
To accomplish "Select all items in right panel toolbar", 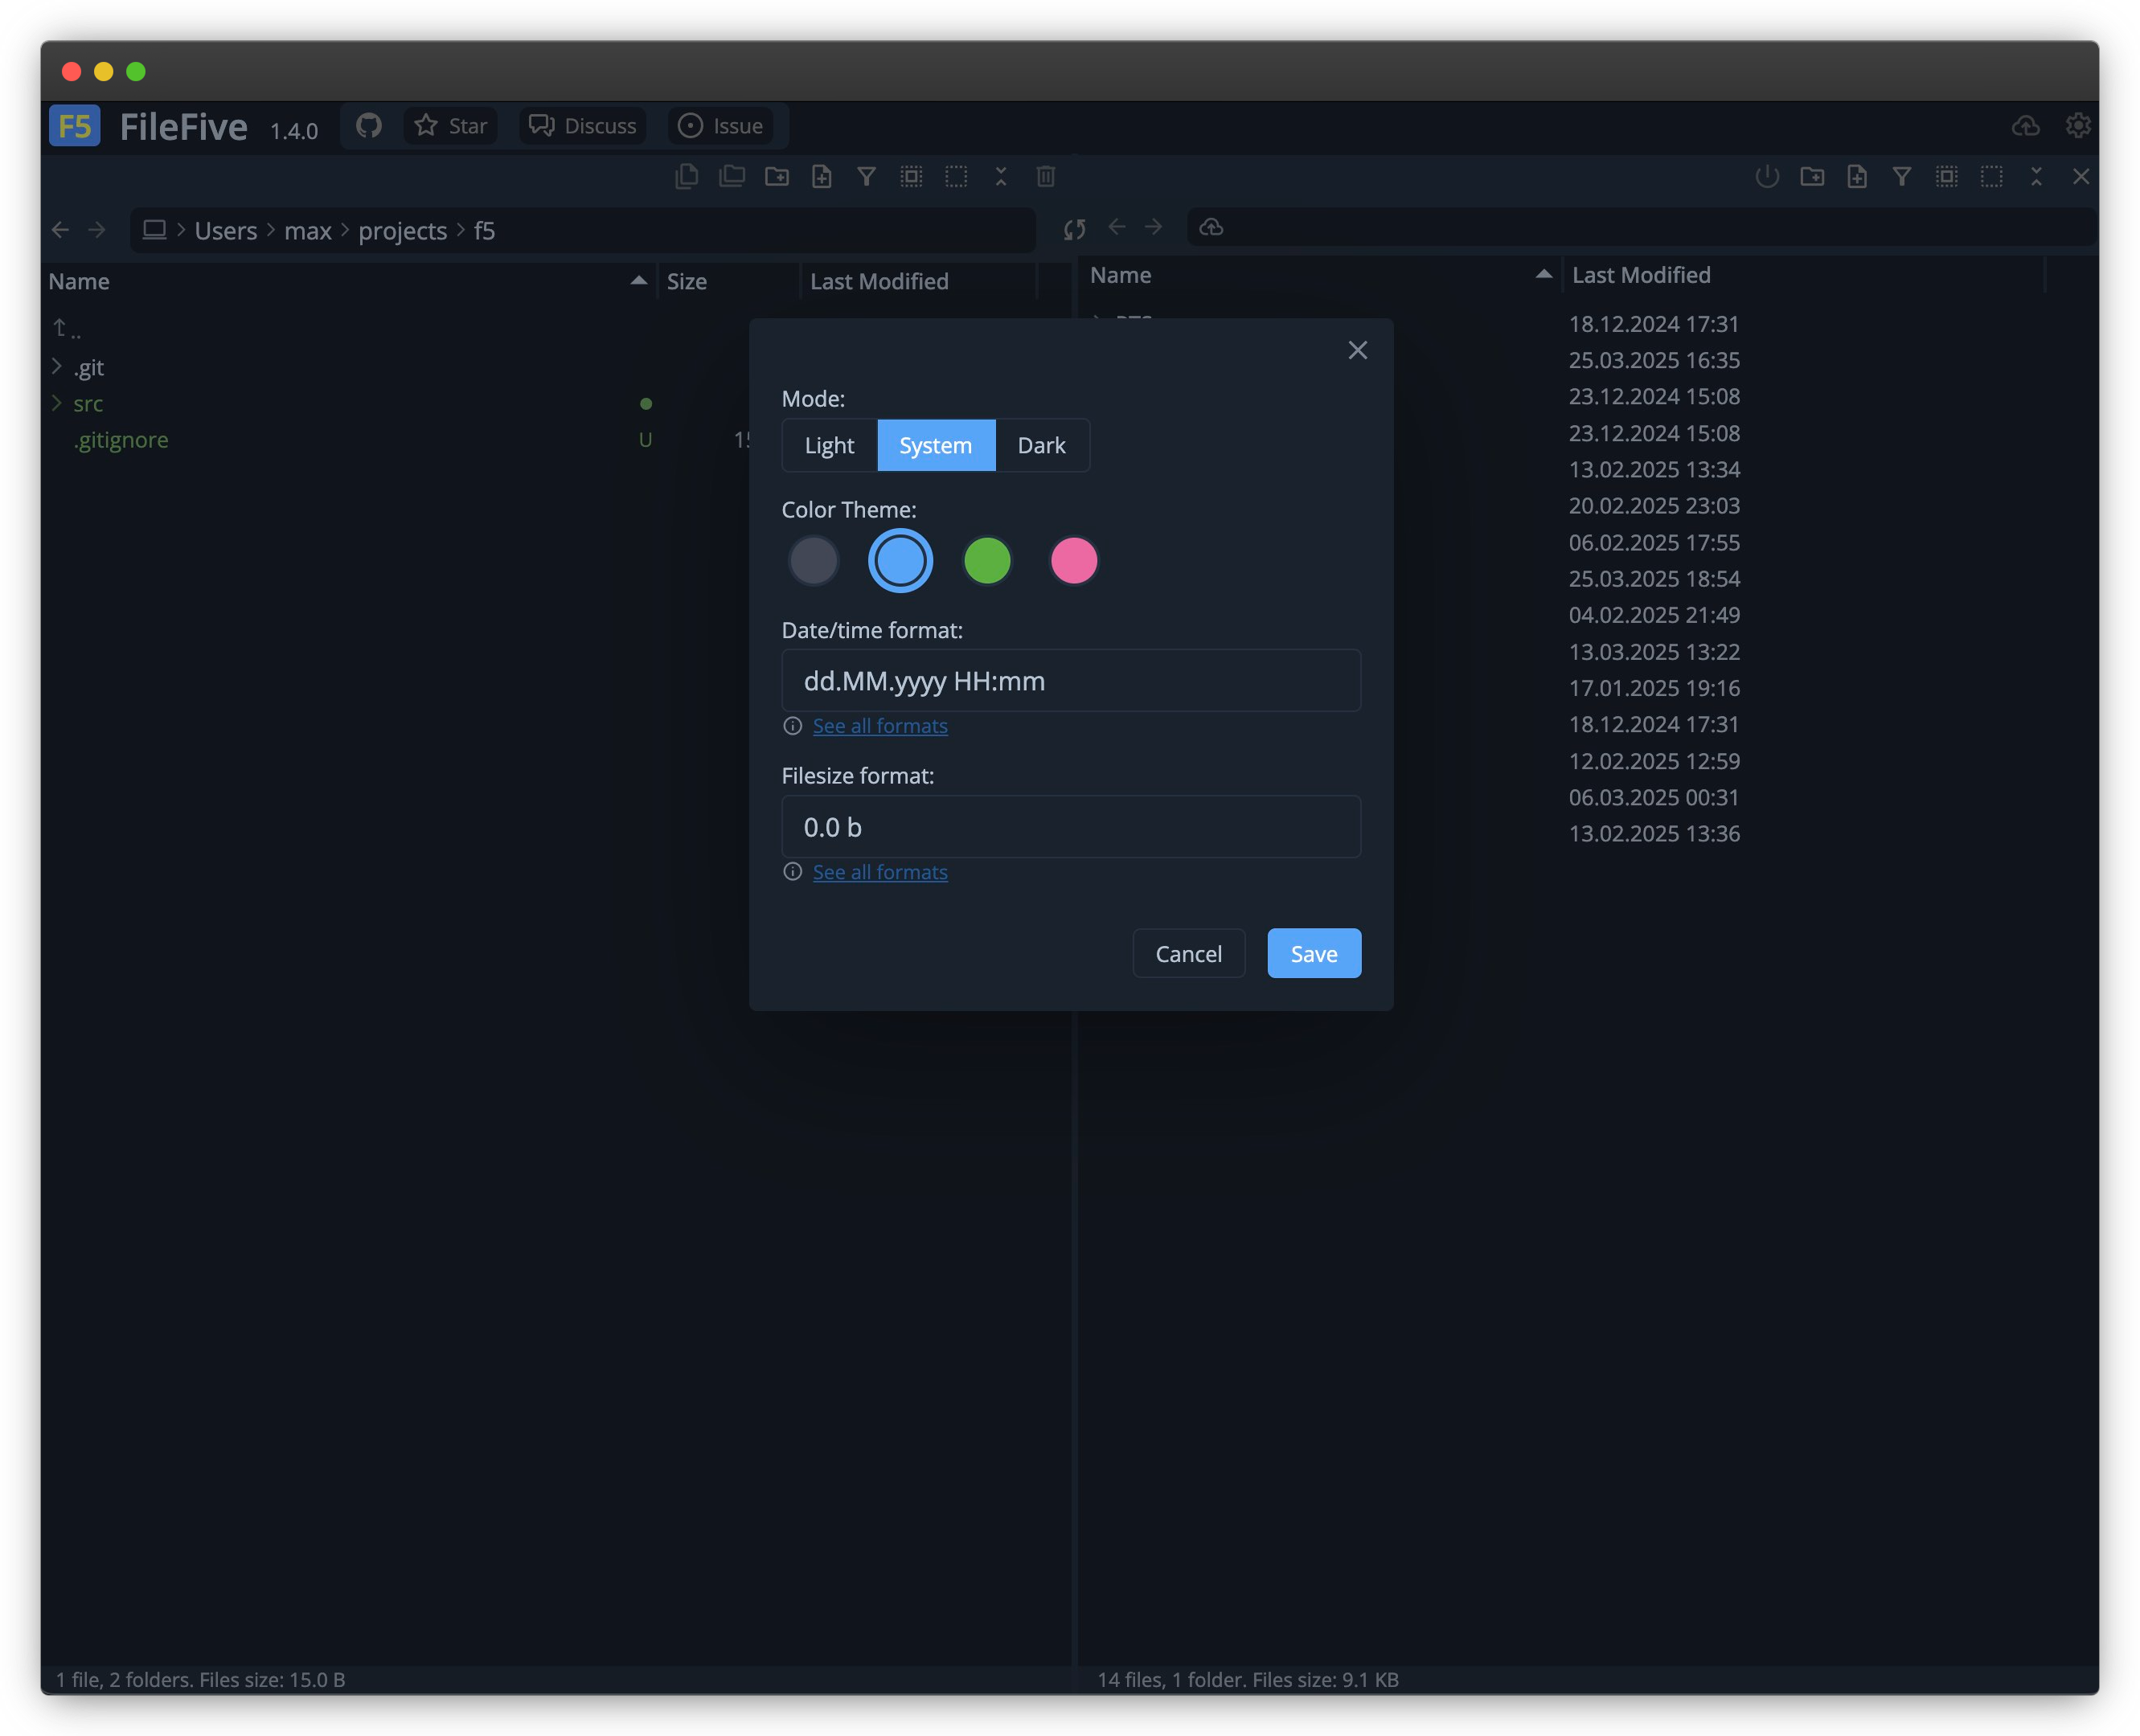I will tap(1946, 177).
